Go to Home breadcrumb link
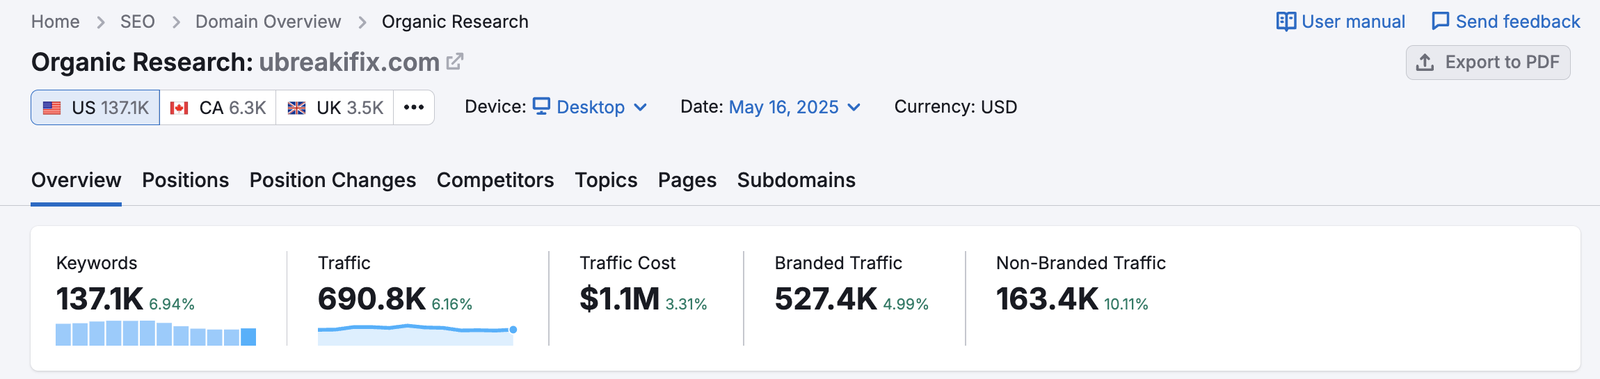Image resolution: width=1600 pixels, height=379 pixels. tap(55, 22)
